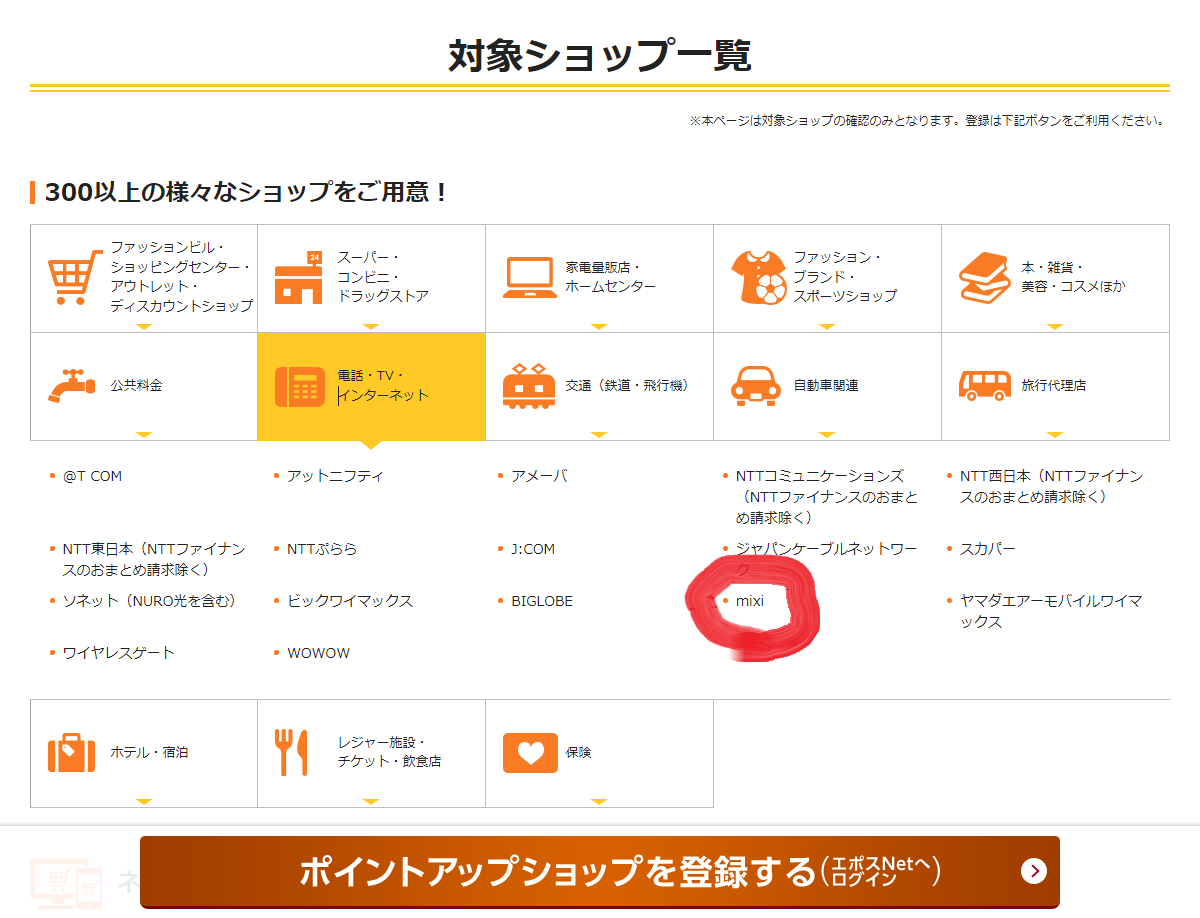This screenshot has width=1200, height=918.
Task: Expand the ホテル・宿泊 category arrow
Action: [144, 802]
